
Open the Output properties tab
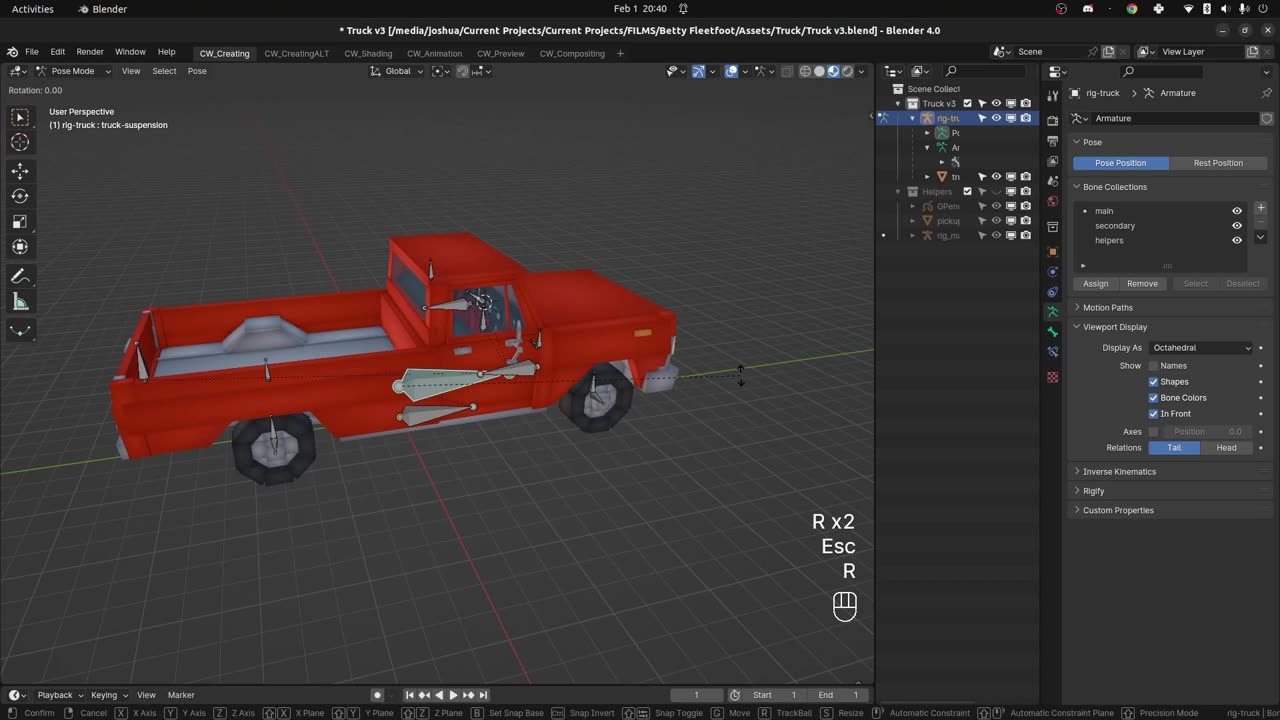point(1052,141)
